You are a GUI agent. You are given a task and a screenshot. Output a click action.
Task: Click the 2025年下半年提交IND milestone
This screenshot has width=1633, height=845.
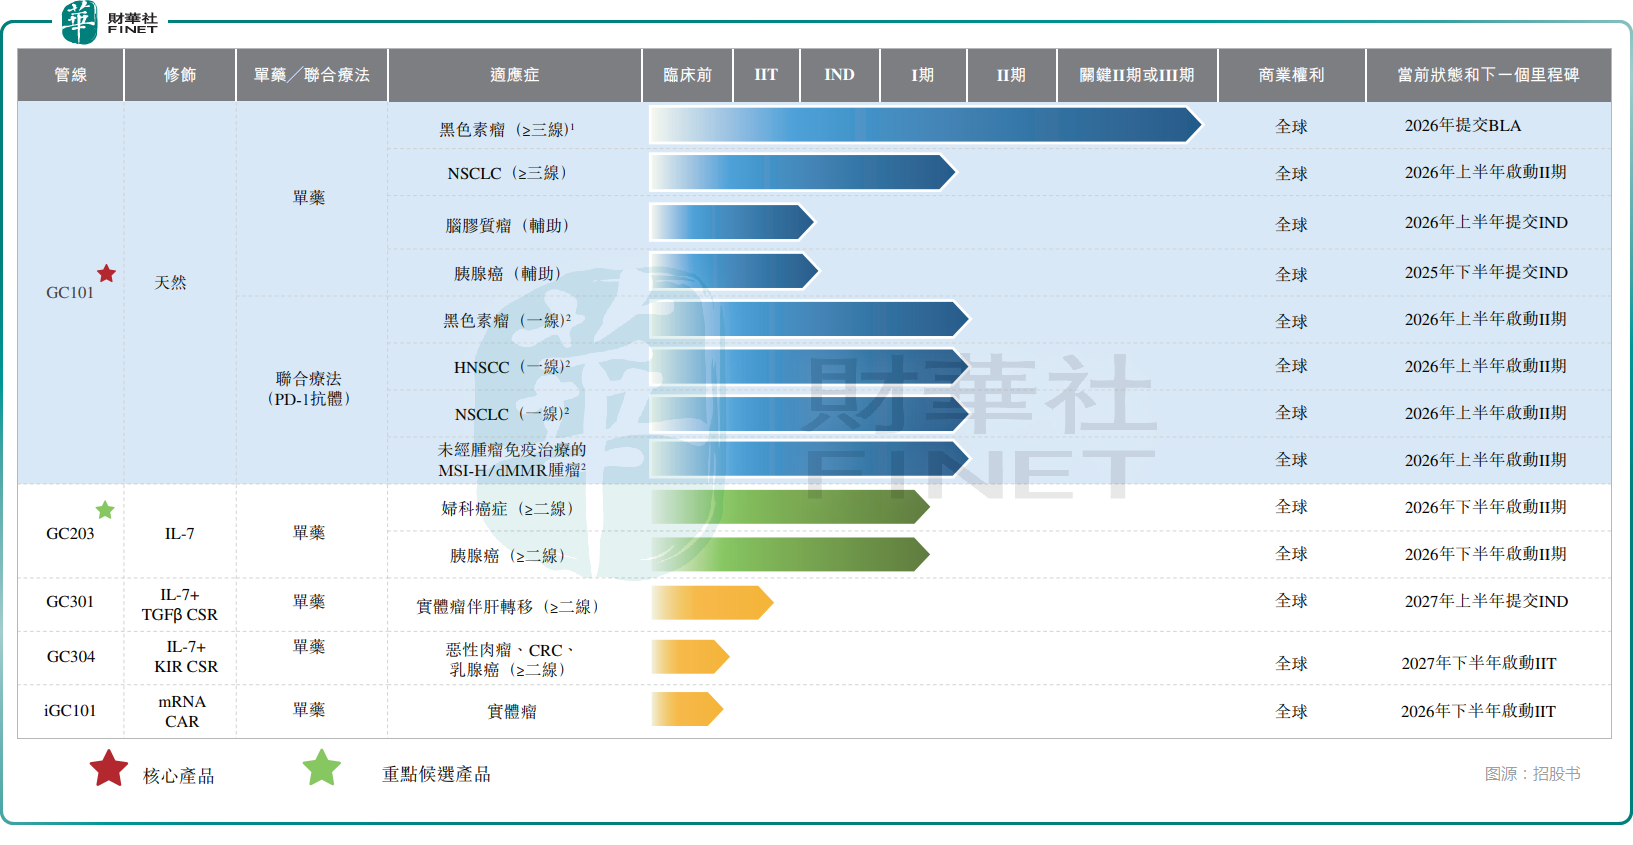[x=1485, y=273]
